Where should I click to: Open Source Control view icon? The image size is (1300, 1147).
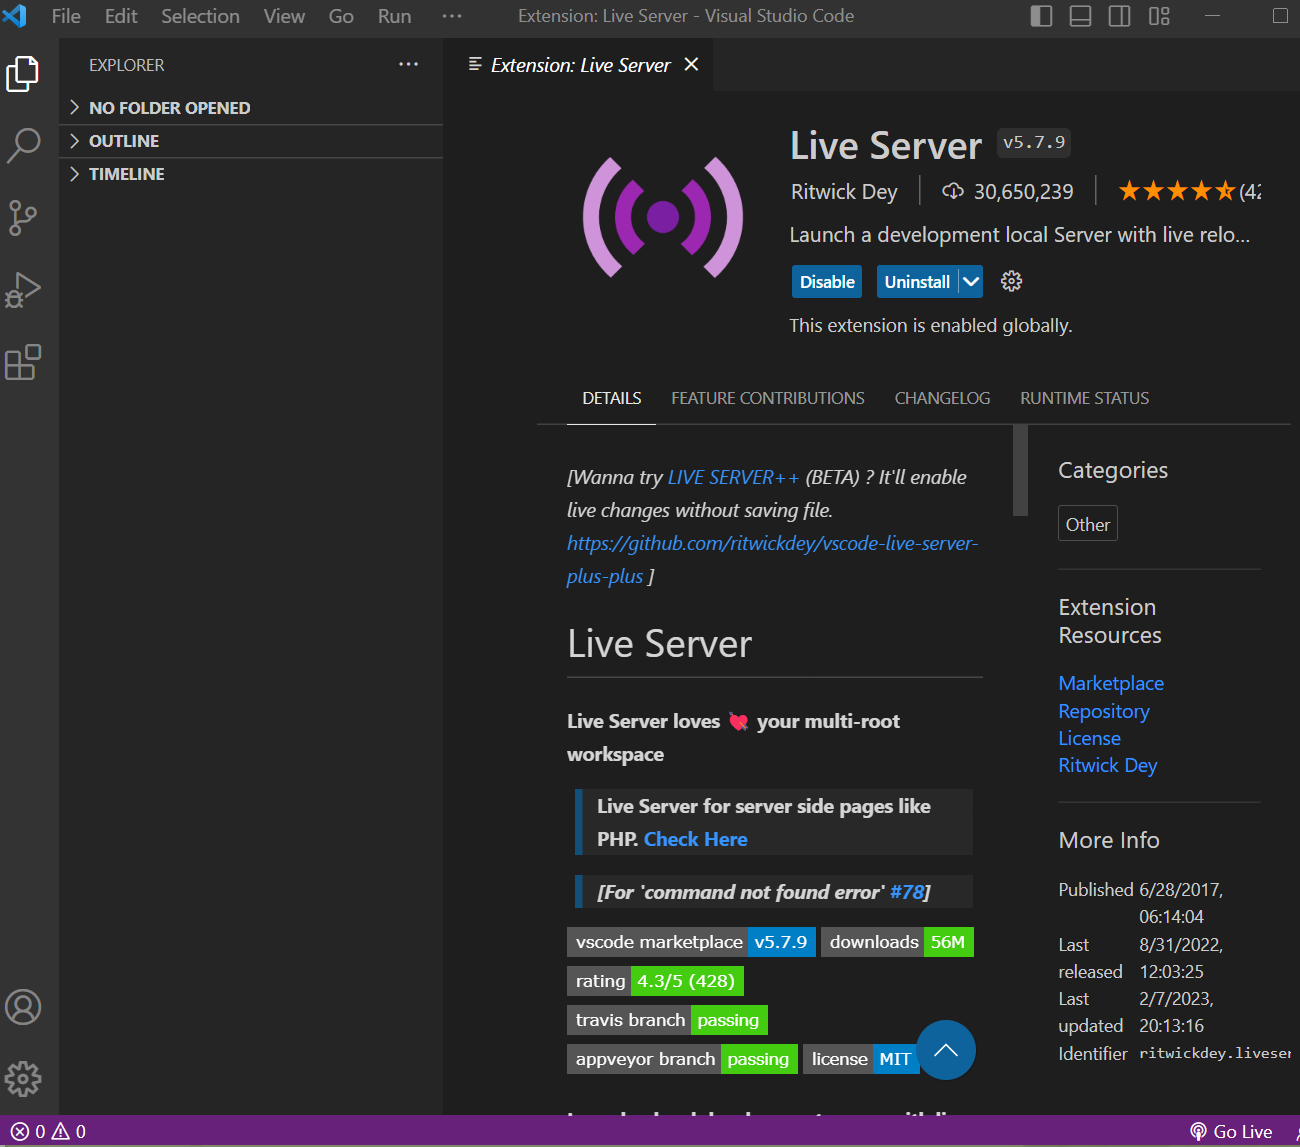pos(23,218)
